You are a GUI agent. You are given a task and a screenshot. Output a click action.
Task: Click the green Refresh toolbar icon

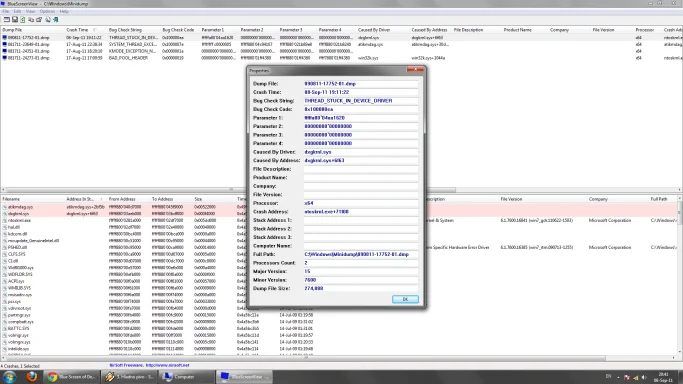[x=23, y=20]
